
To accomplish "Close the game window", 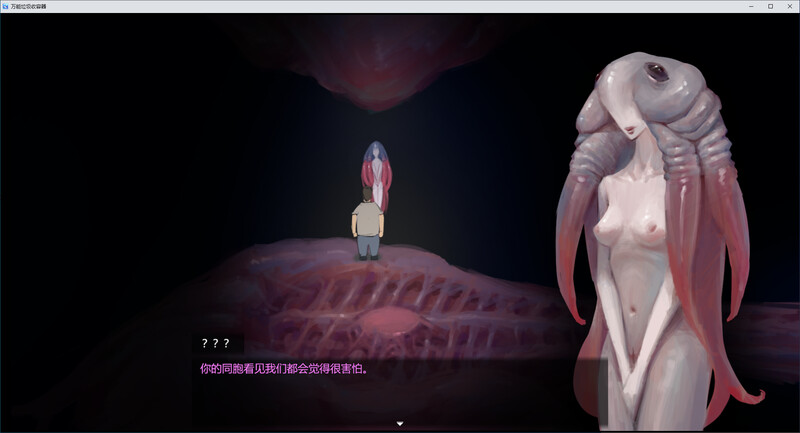I will [789, 6].
